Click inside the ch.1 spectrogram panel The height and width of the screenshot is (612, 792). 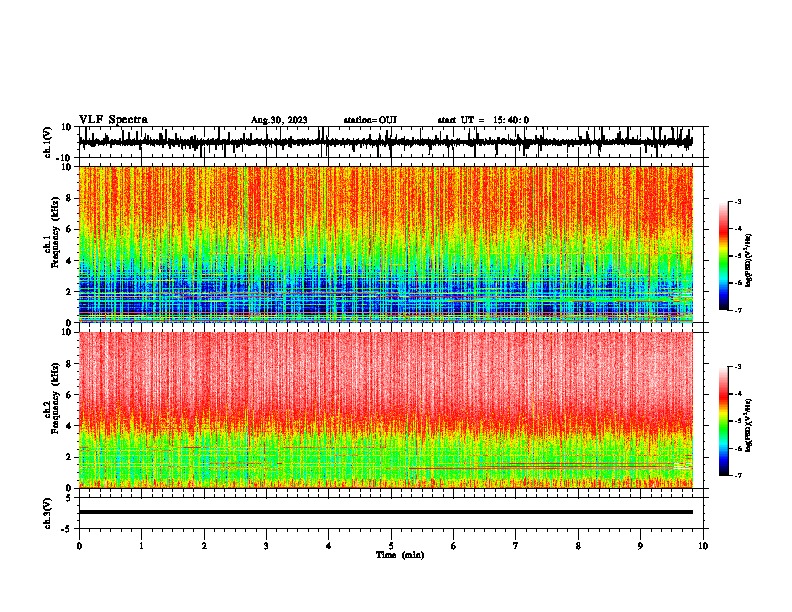[385, 244]
